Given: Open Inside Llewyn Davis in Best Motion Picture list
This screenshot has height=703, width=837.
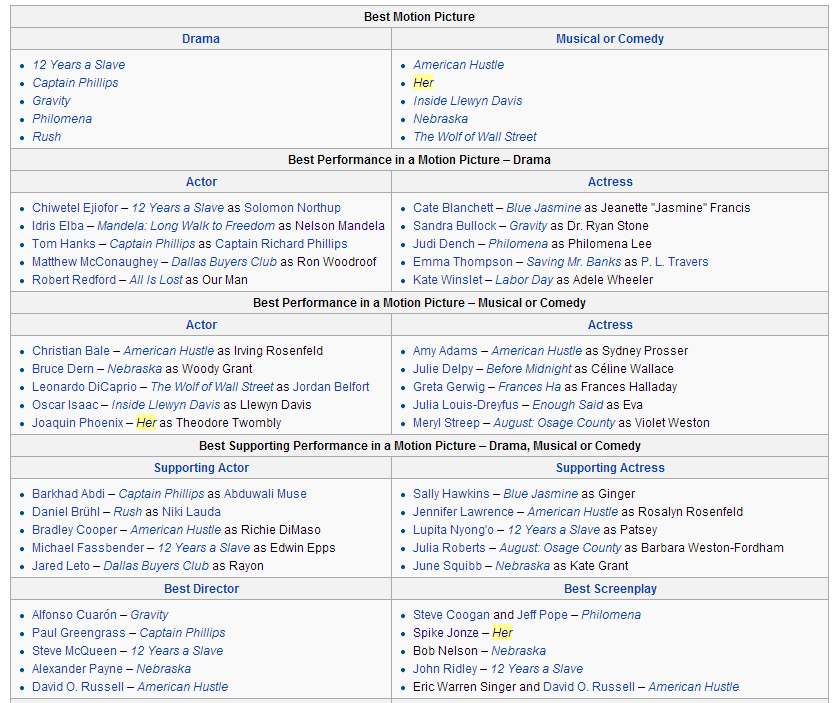Looking at the screenshot, I should coord(468,101).
